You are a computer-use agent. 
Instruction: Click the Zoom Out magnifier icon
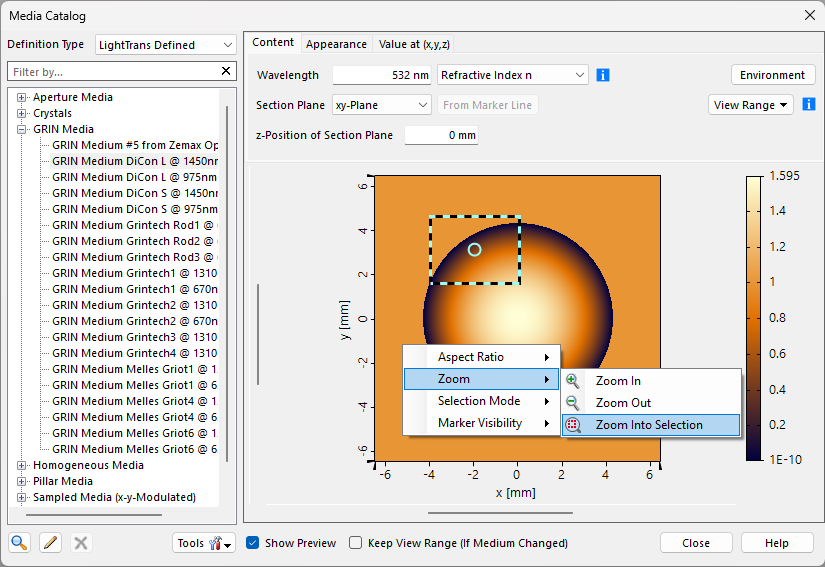[x=572, y=403]
